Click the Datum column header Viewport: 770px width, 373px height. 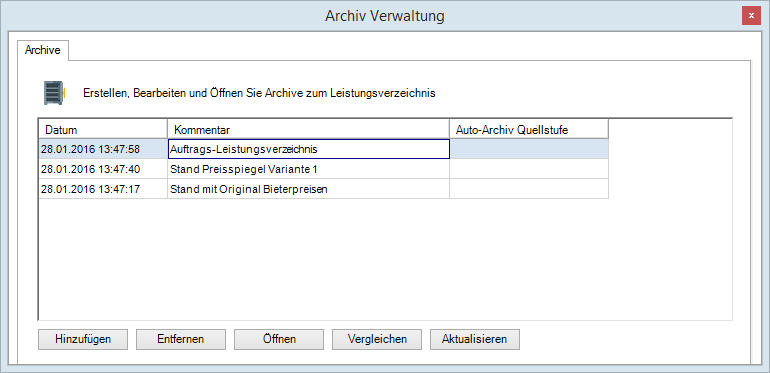(x=103, y=130)
